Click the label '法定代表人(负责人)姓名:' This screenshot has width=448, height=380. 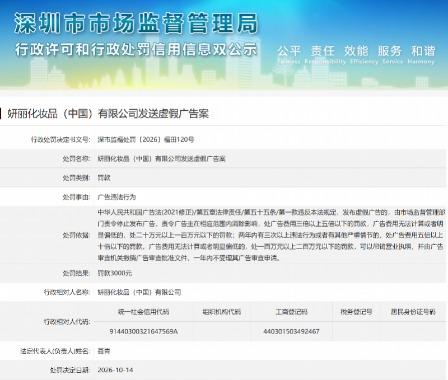point(55,351)
